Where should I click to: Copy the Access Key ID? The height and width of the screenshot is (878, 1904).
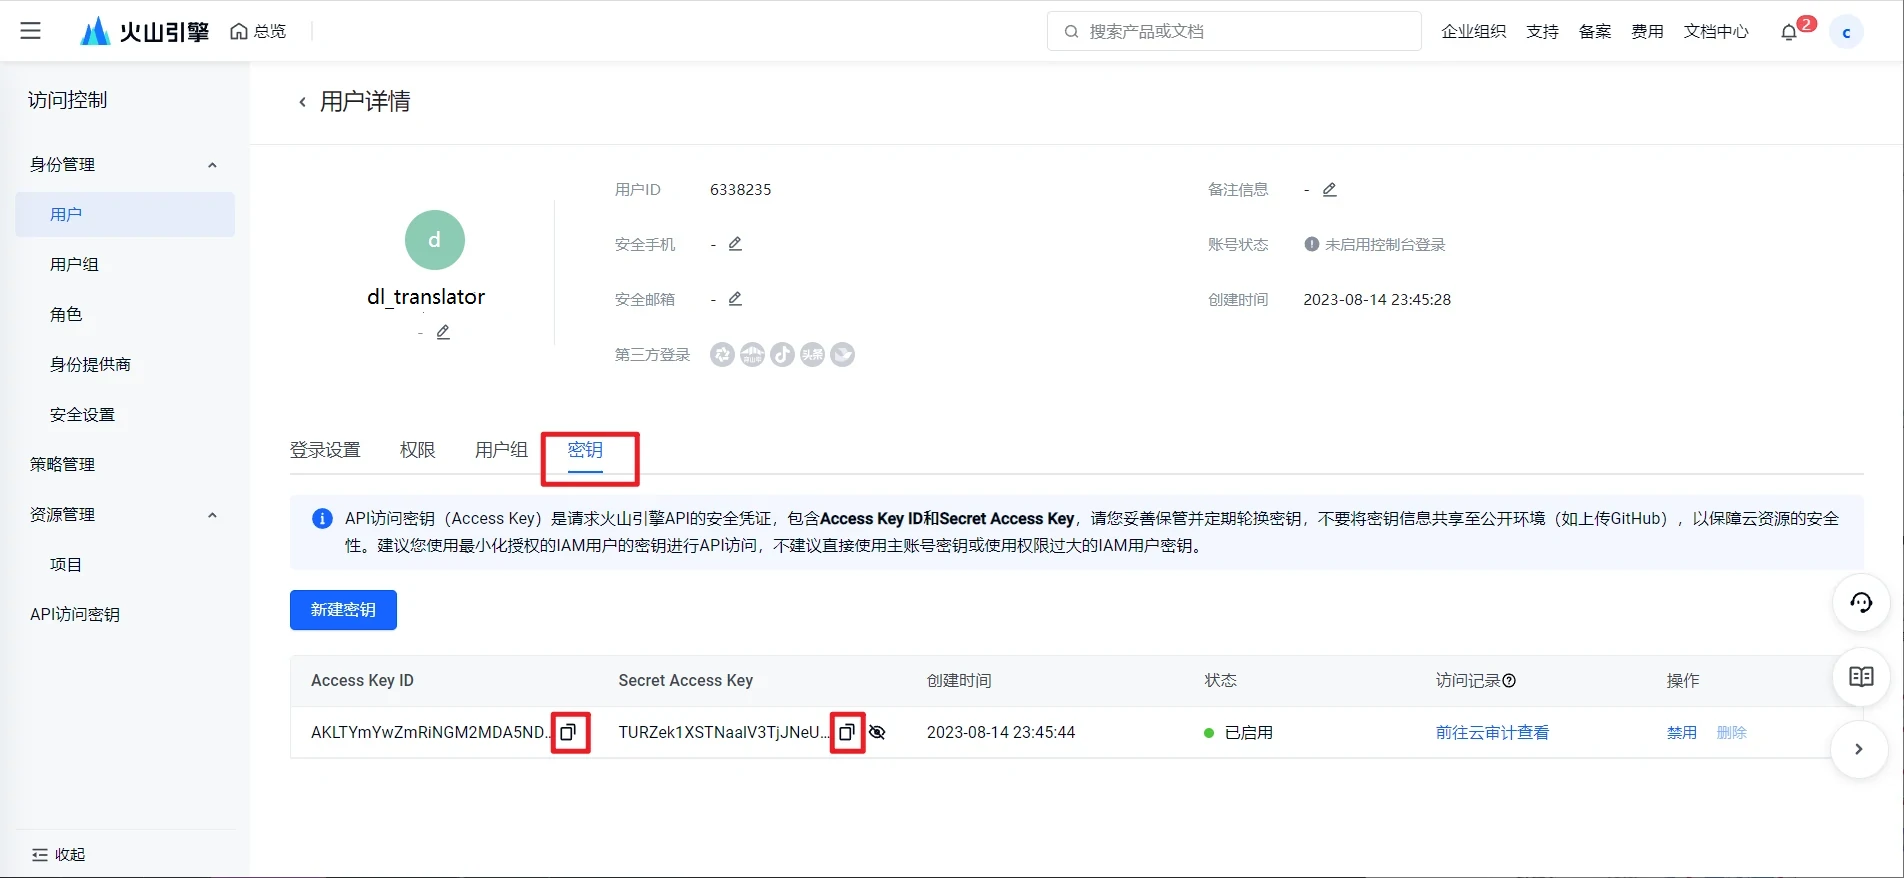(568, 732)
